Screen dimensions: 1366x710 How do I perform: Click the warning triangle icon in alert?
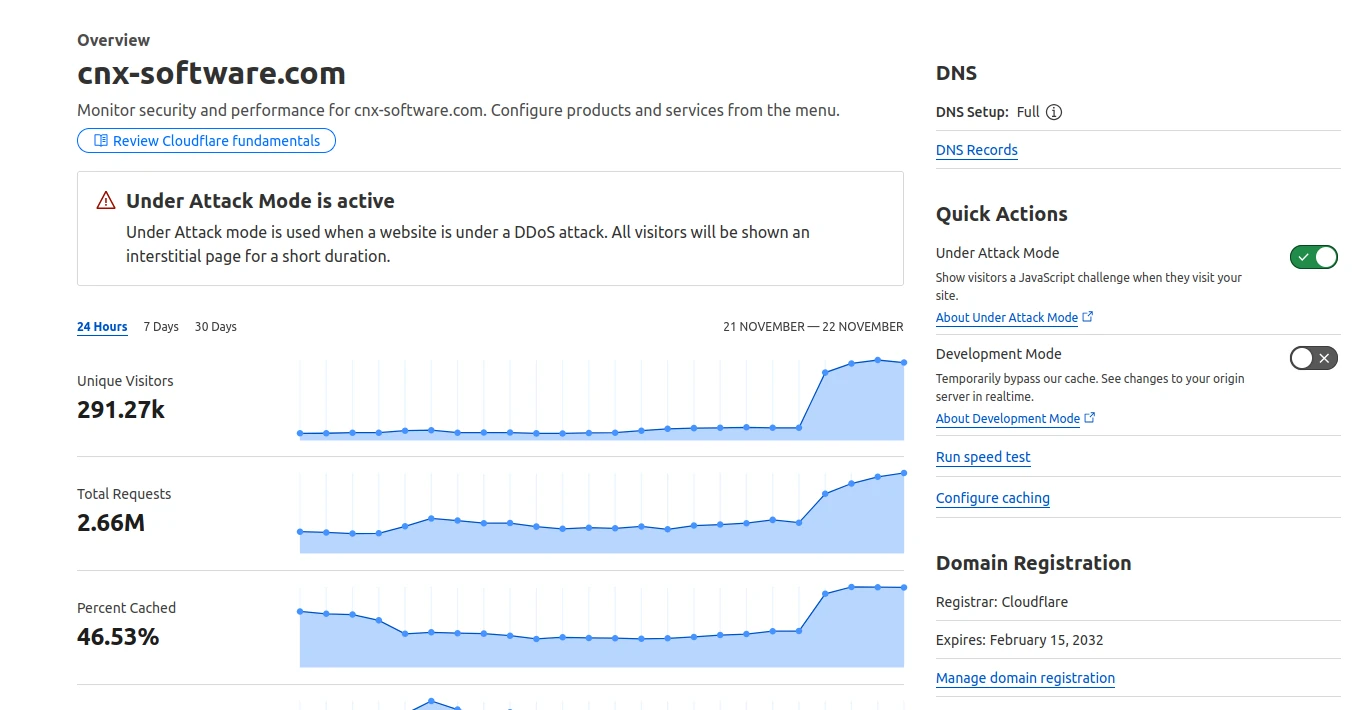click(106, 201)
